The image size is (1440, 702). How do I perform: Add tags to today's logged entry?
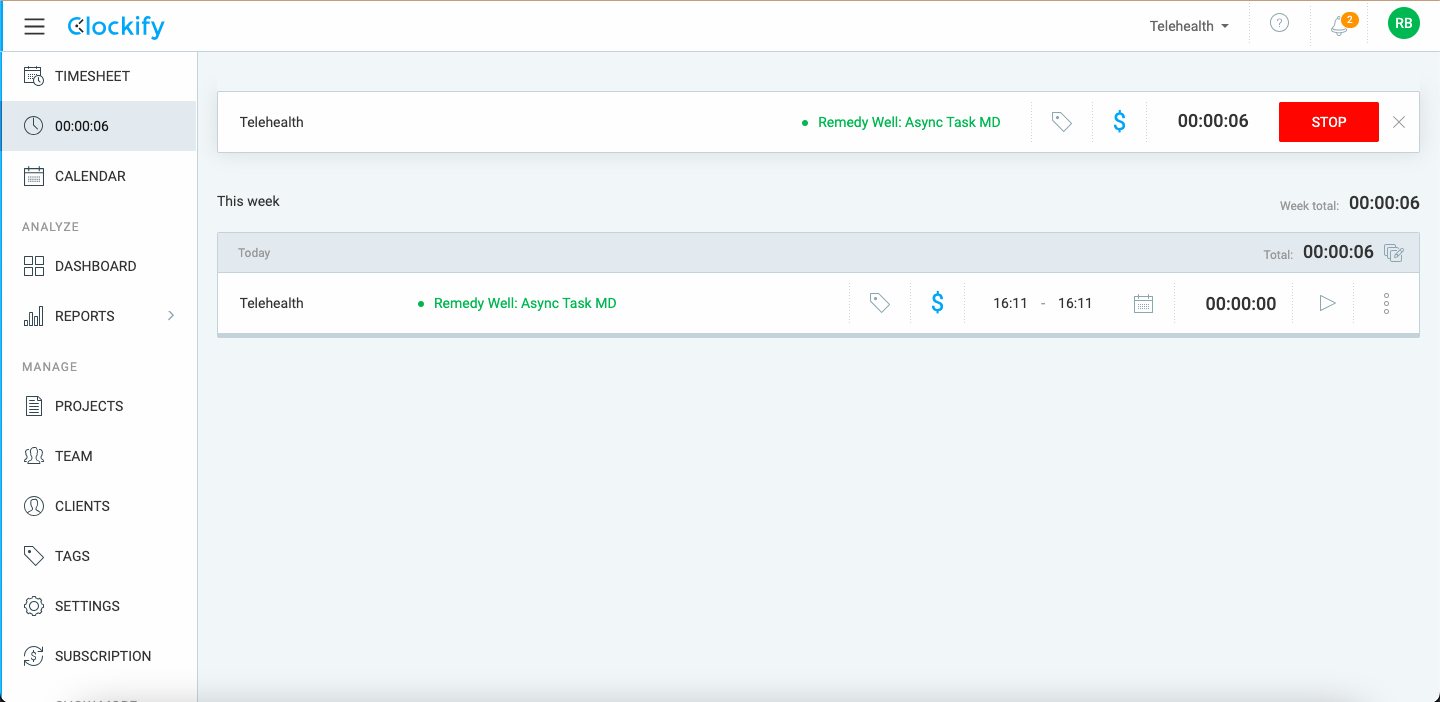coord(880,303)
